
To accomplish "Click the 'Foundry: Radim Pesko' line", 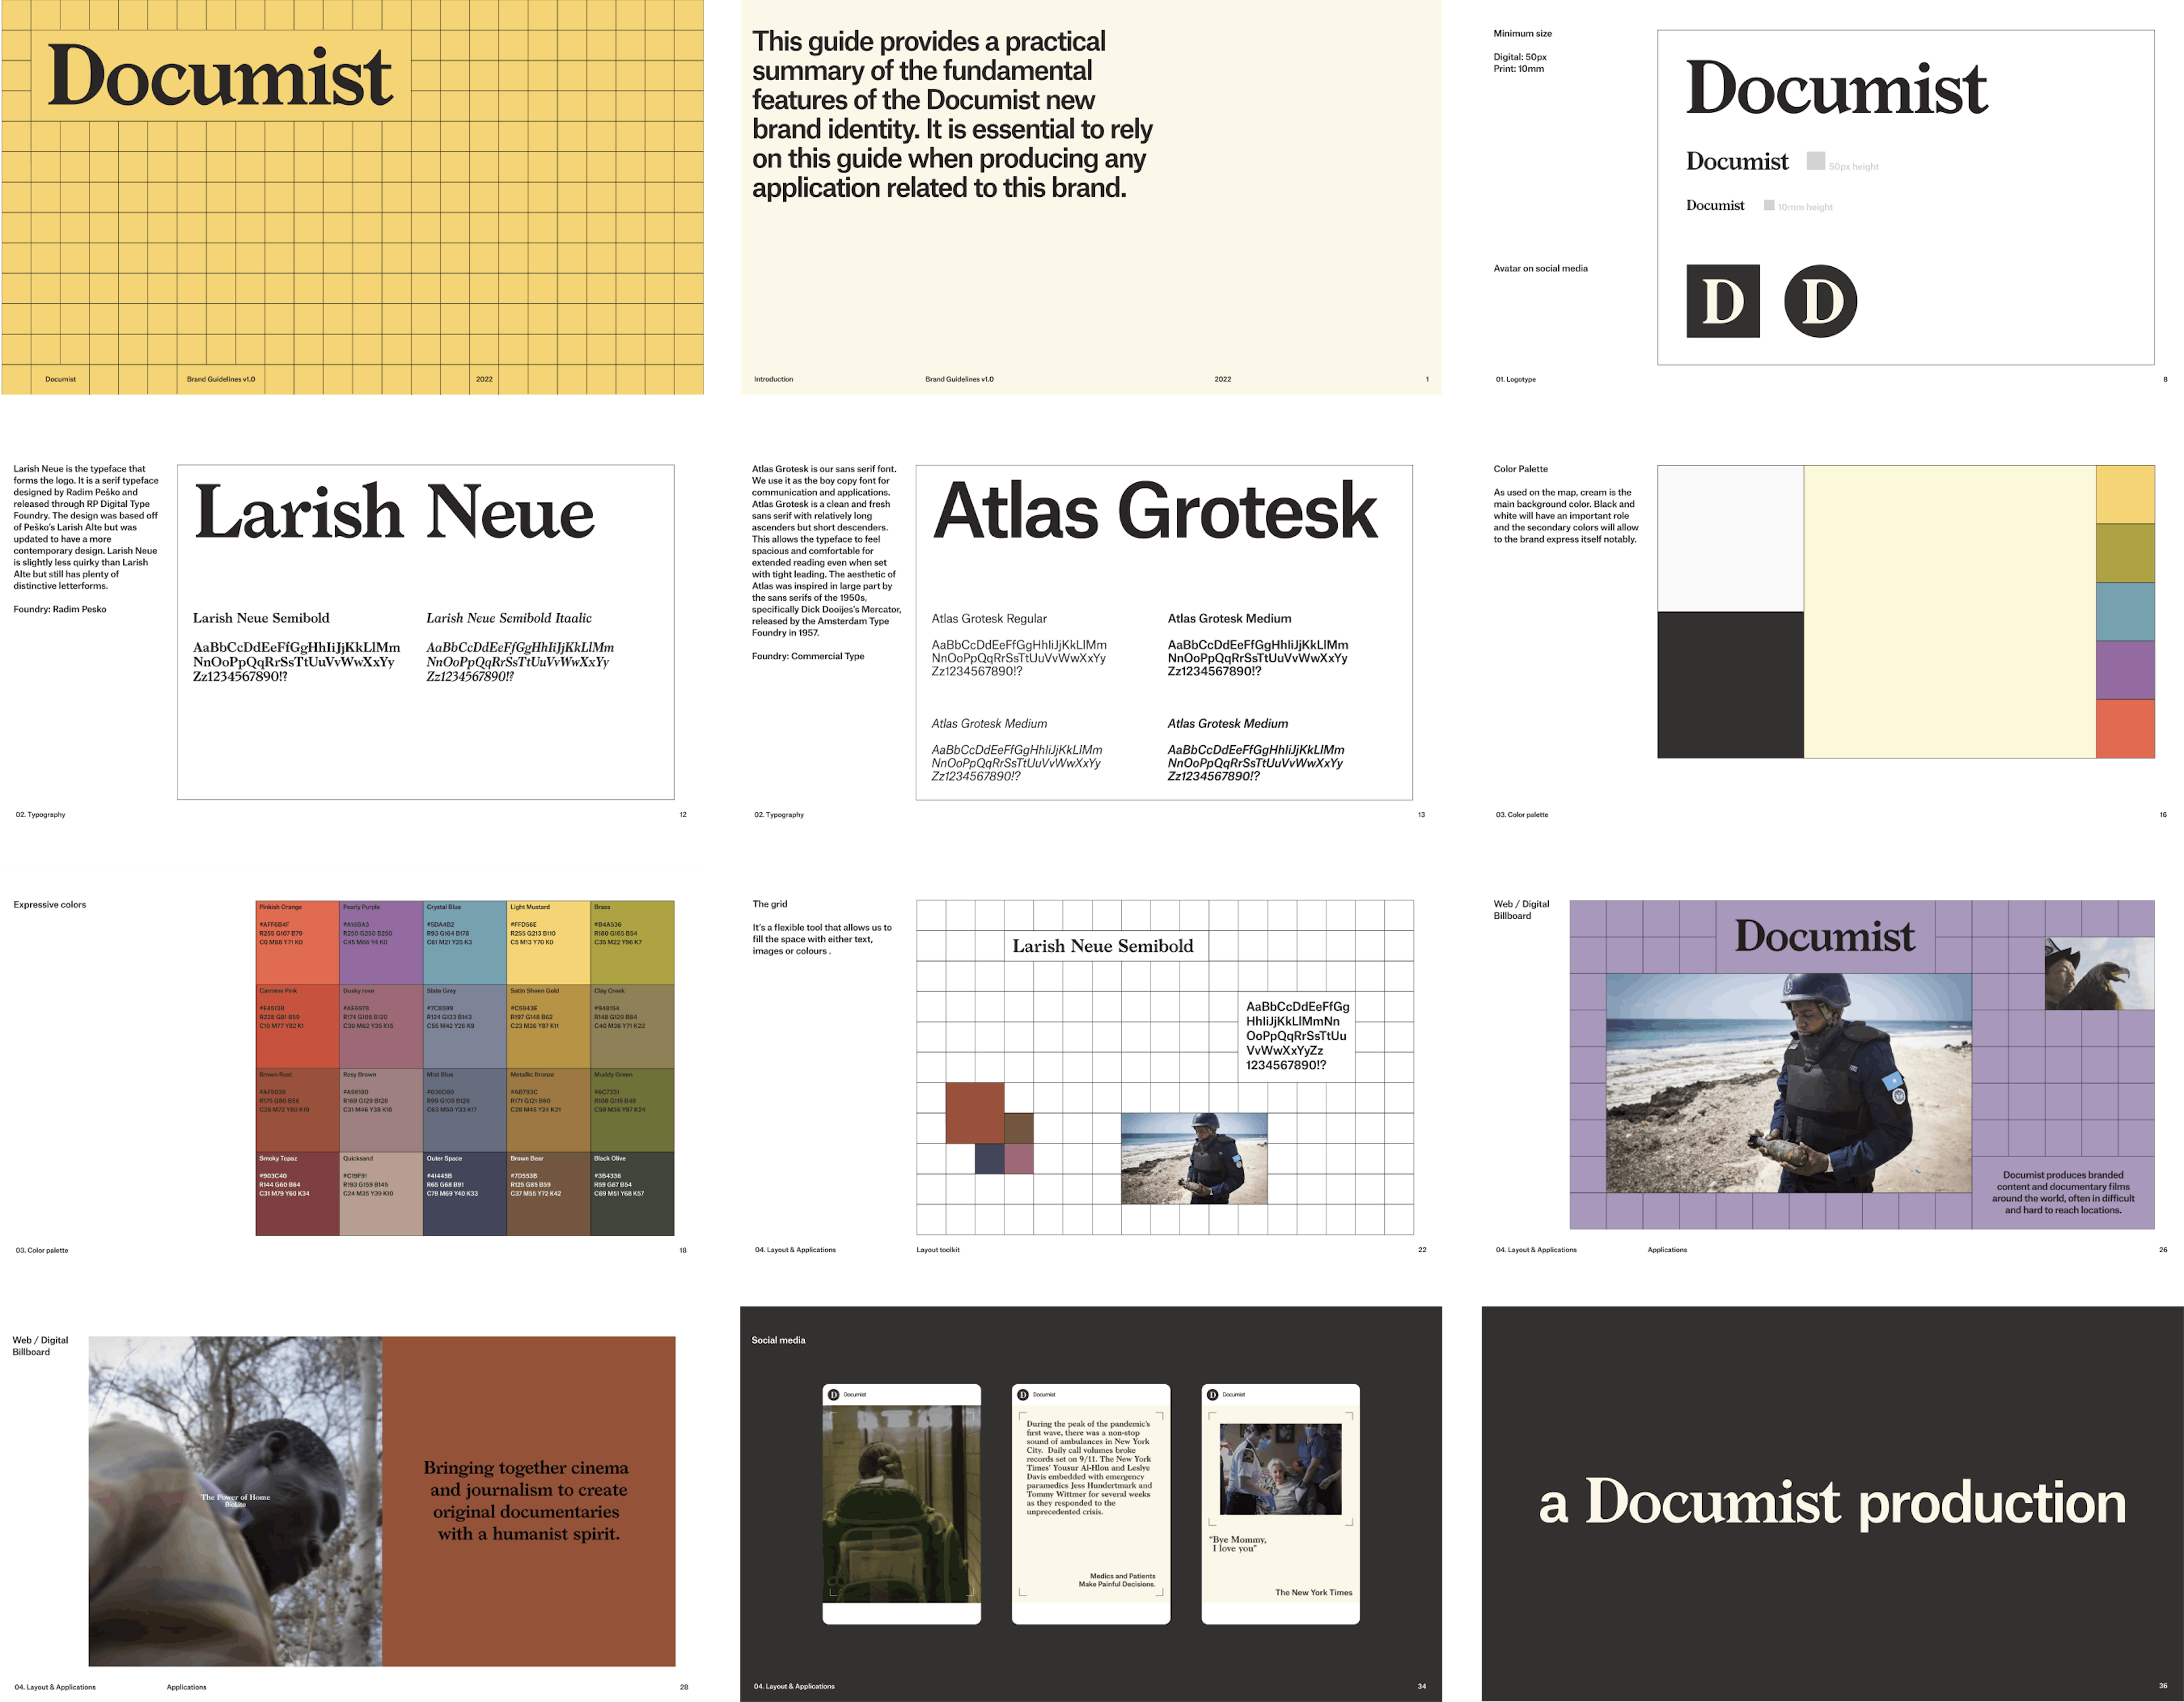I will [x=60, y=609].
